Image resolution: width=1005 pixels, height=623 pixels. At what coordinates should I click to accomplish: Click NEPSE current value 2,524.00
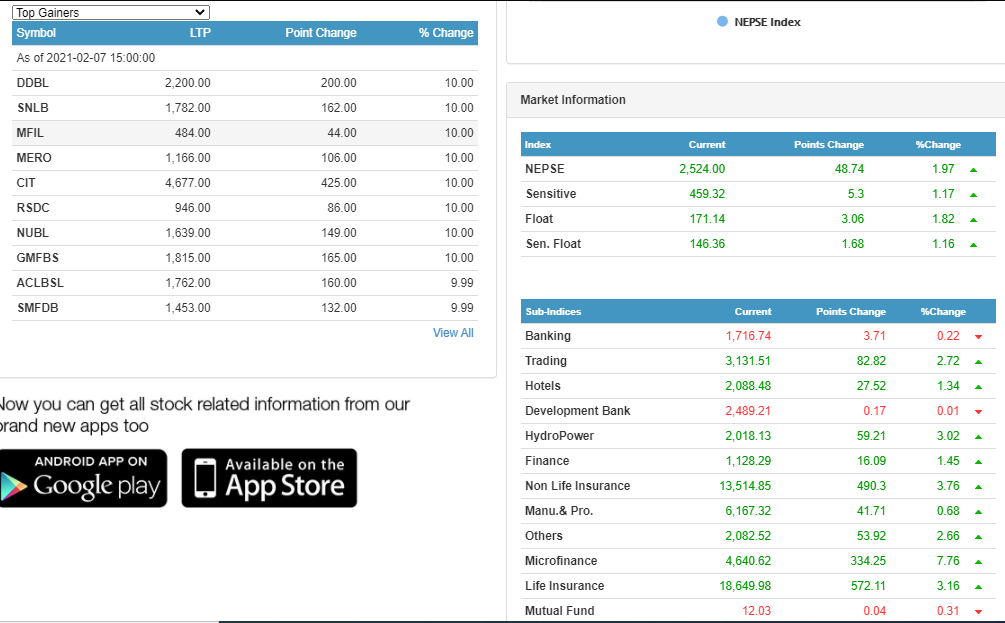702,169
